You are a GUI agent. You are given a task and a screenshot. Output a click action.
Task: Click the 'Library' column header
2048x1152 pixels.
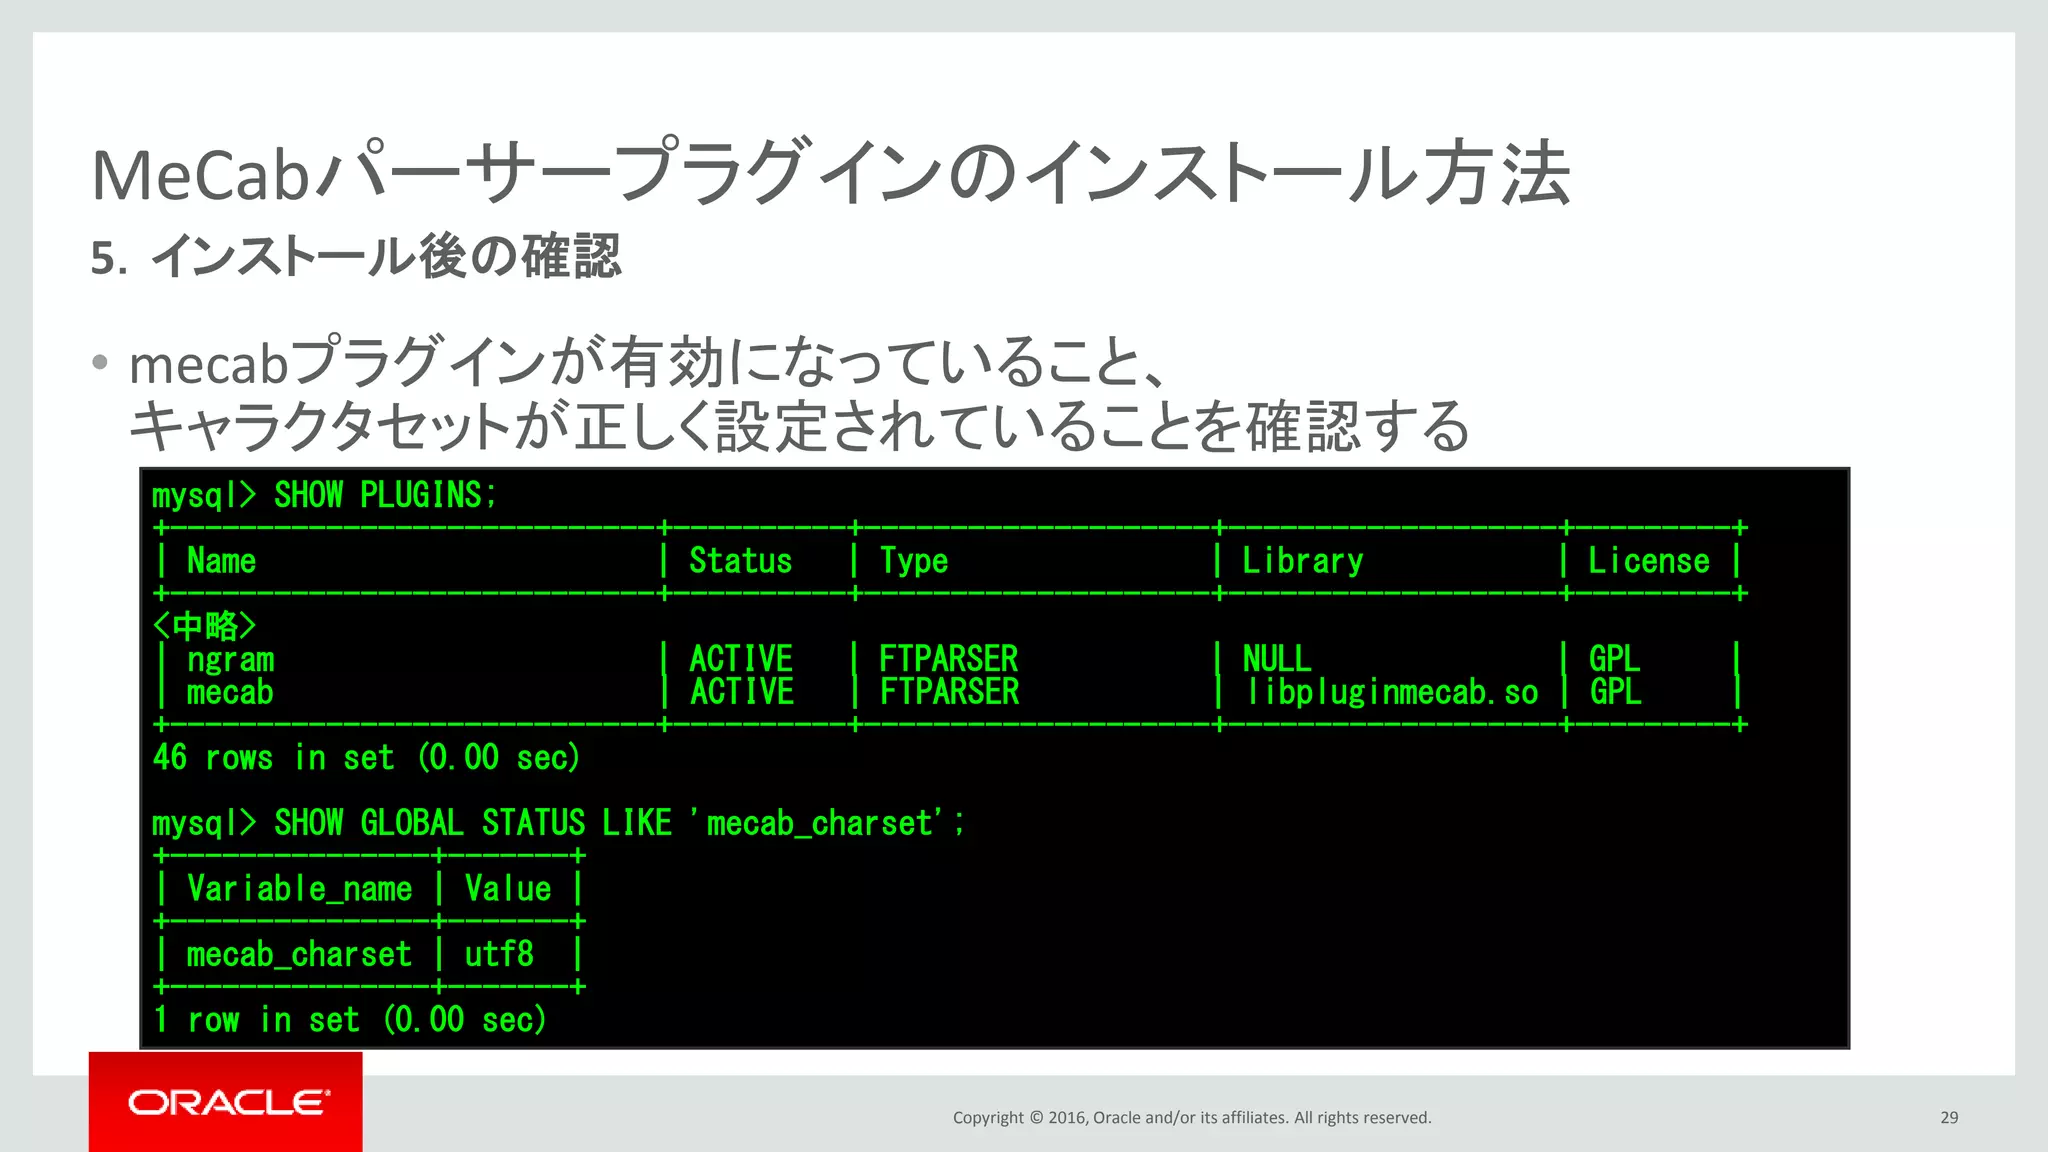click(1302, 562)
